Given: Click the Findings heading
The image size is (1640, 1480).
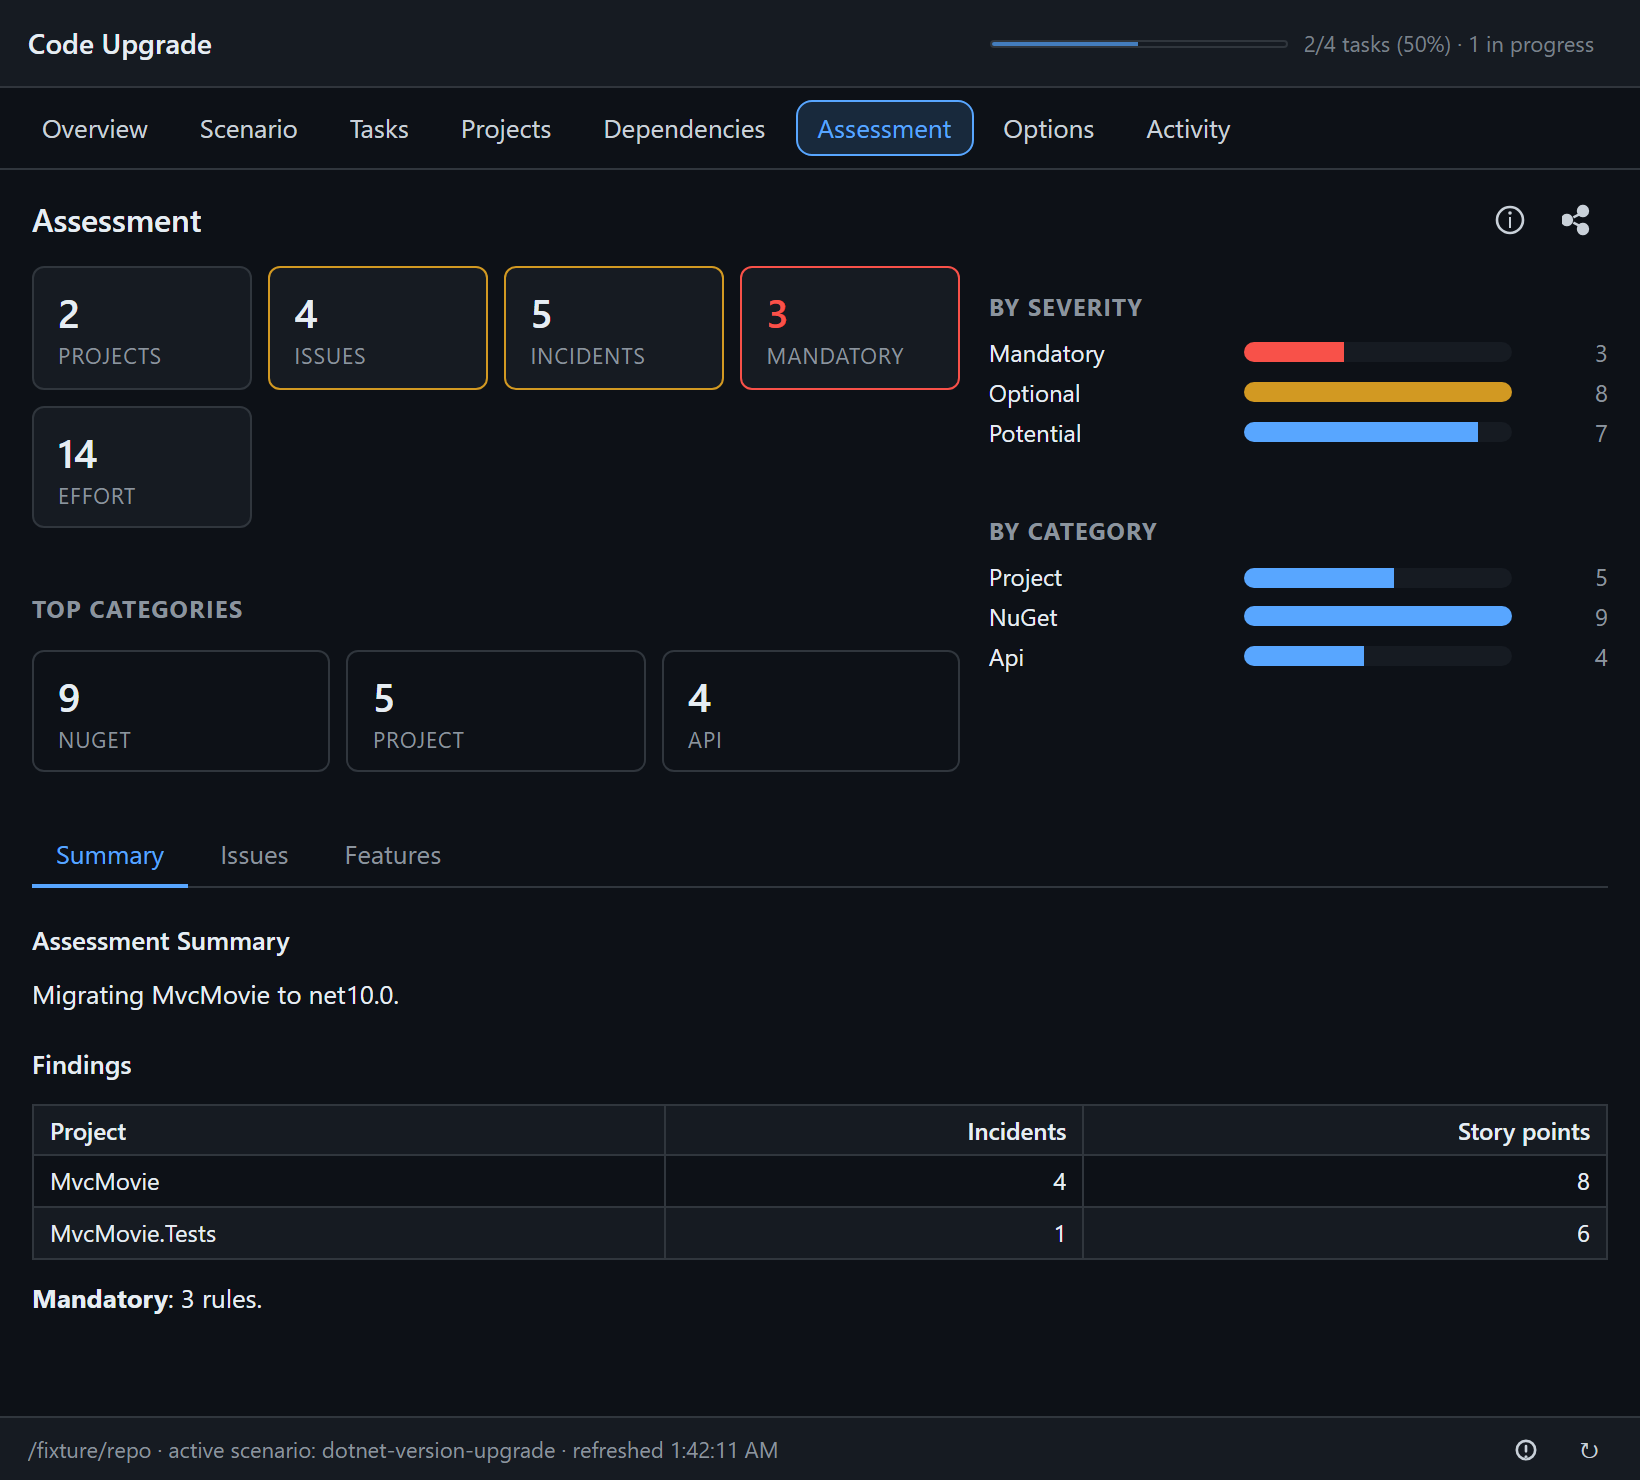Looking at the screenshot, I should click(x=82, y=1065).
